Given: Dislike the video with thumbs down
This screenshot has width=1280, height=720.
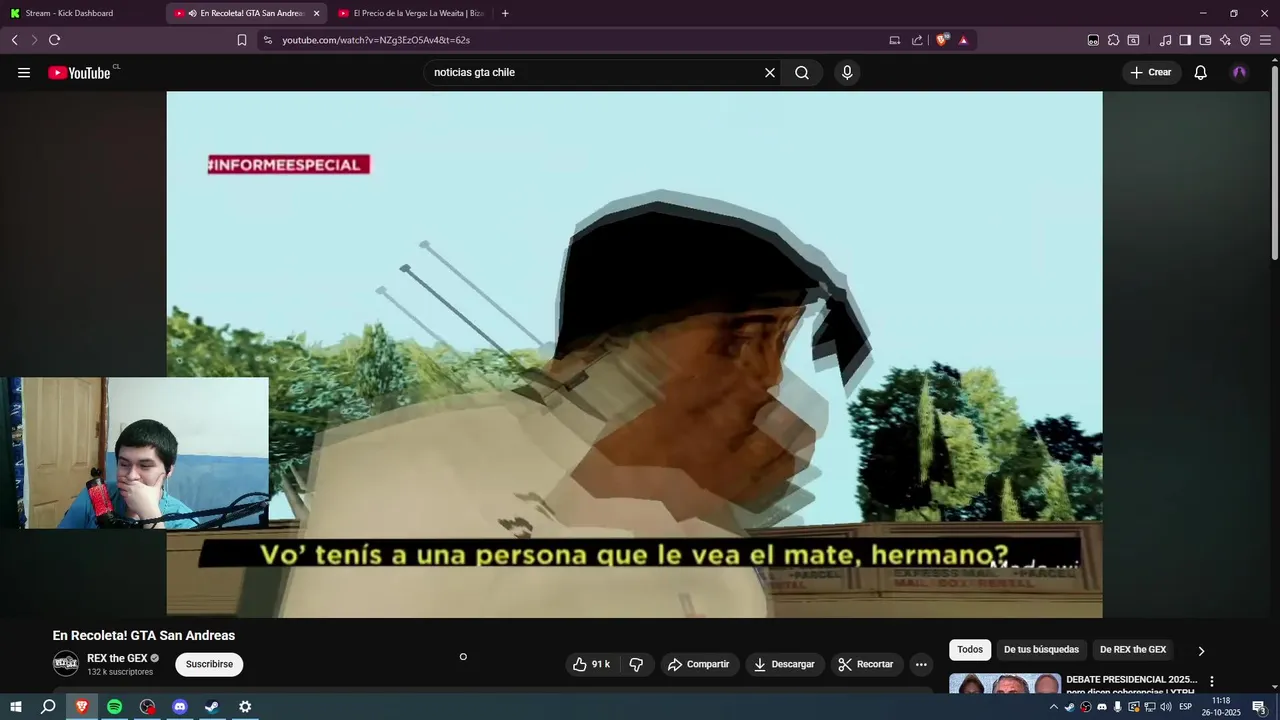Looking at the screenshot, I should (636, 664).
